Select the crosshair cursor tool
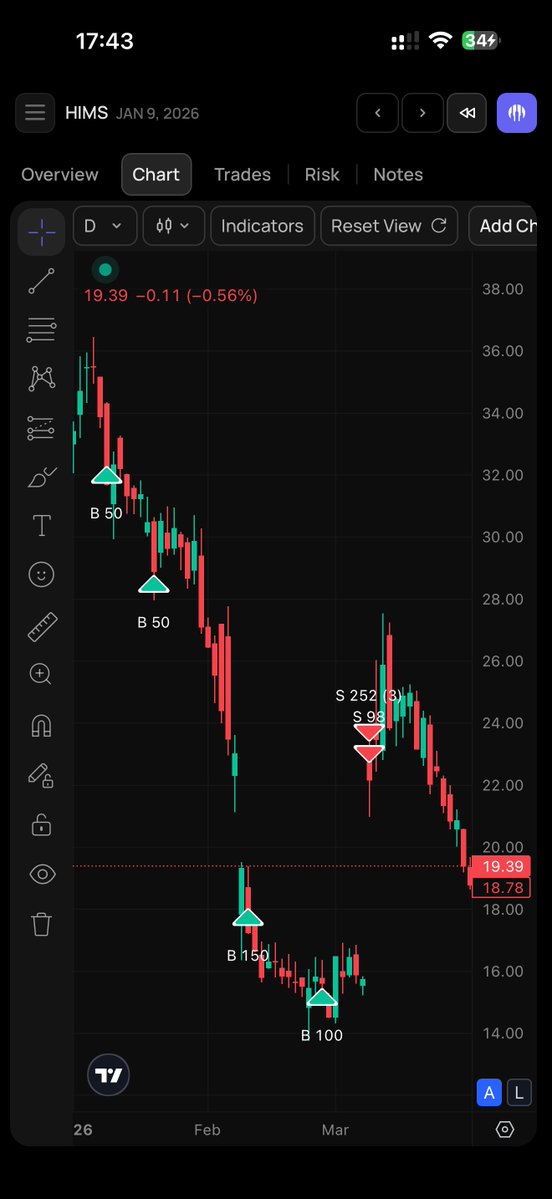The height and width of the screenshot is (1199, 552). [x=41, y=231]
